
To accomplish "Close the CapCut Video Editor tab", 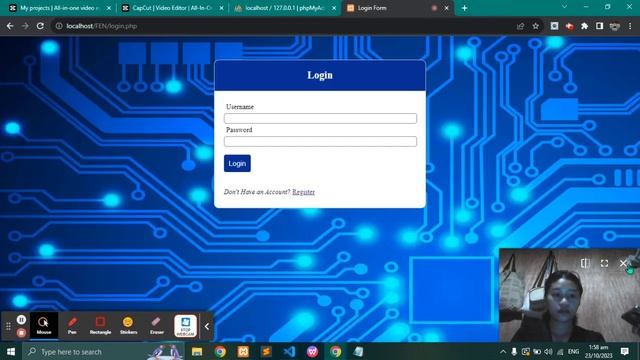I will (221, 8).
